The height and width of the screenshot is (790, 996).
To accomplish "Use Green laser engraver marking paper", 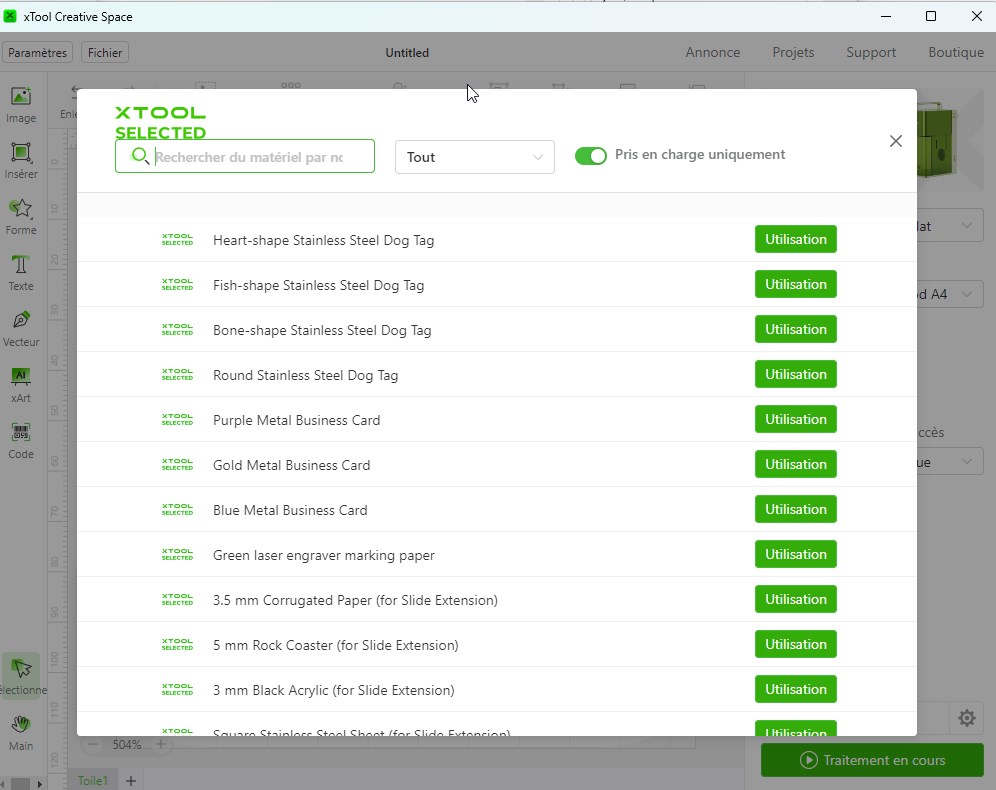I will tap(795, 554).
